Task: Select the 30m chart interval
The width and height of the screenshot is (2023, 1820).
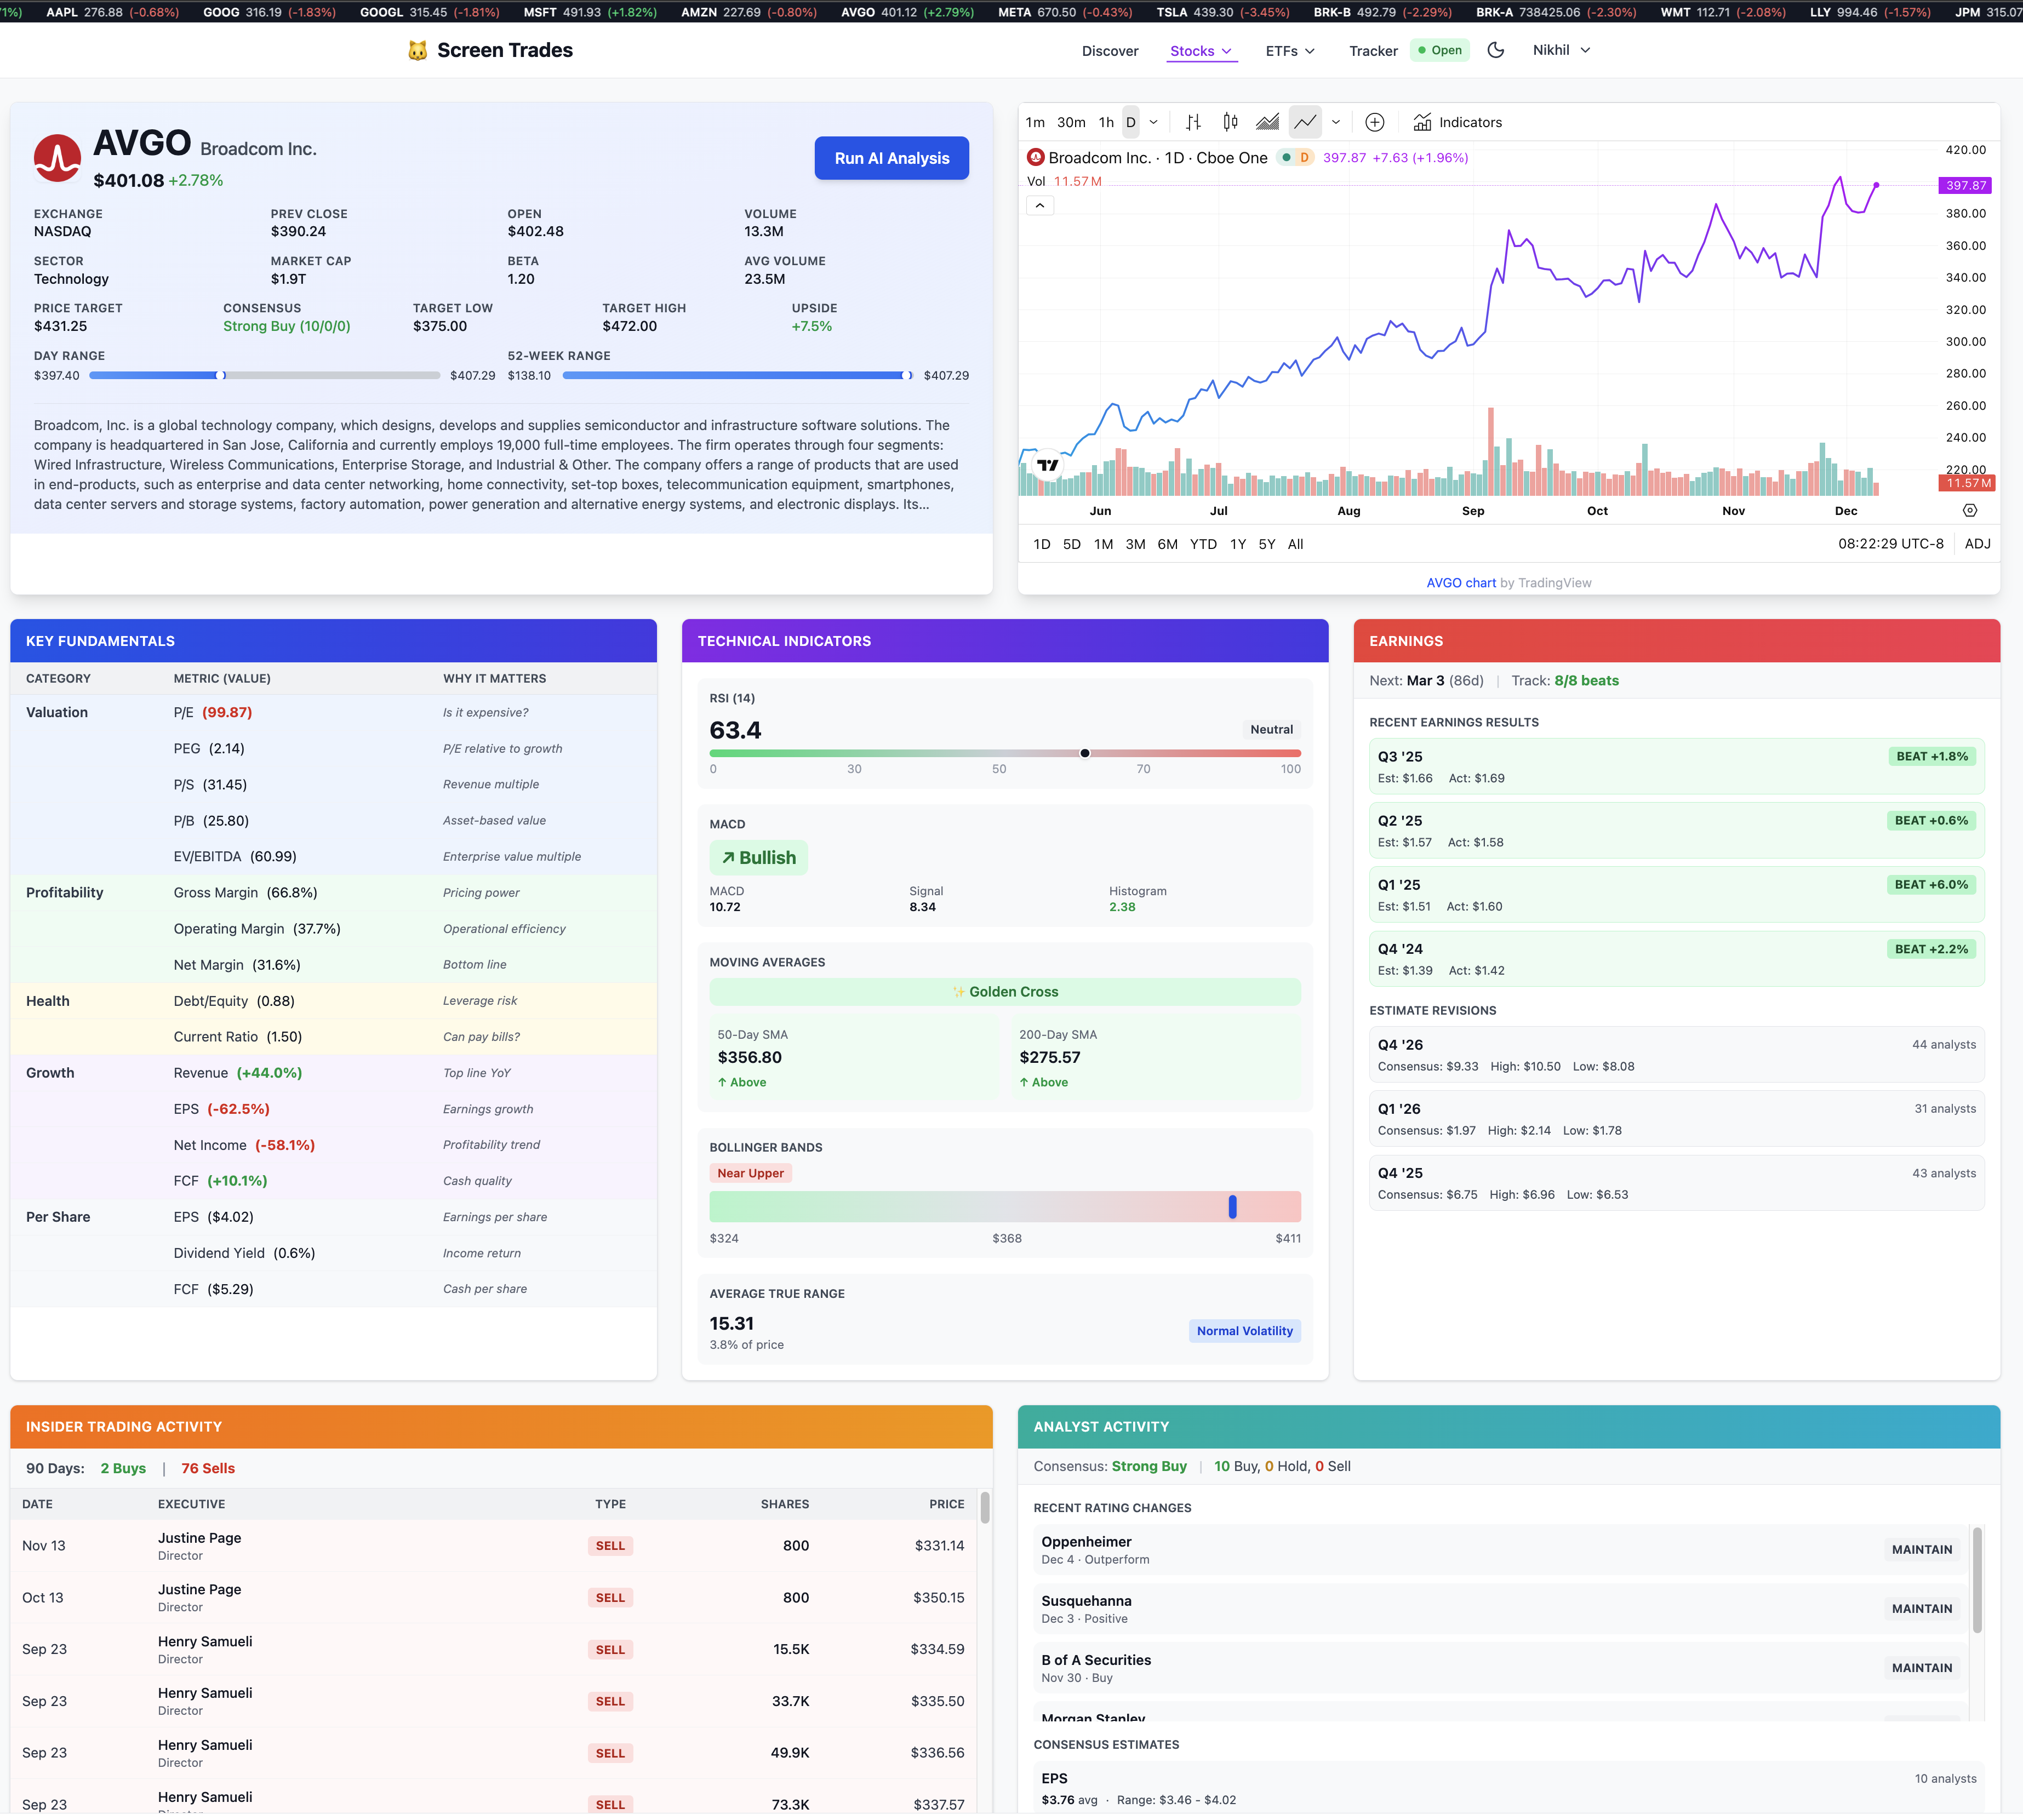Action: (1071, 122)
